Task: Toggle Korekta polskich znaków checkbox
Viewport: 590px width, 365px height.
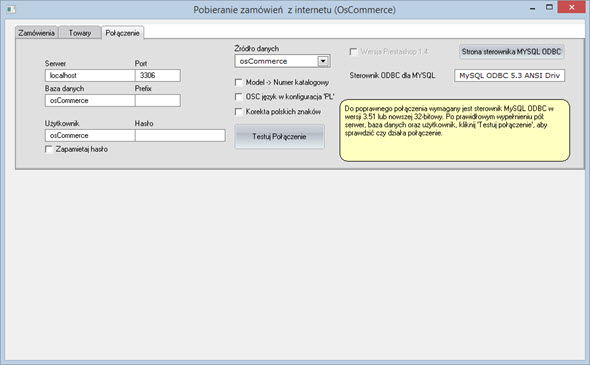Action: 239,112
